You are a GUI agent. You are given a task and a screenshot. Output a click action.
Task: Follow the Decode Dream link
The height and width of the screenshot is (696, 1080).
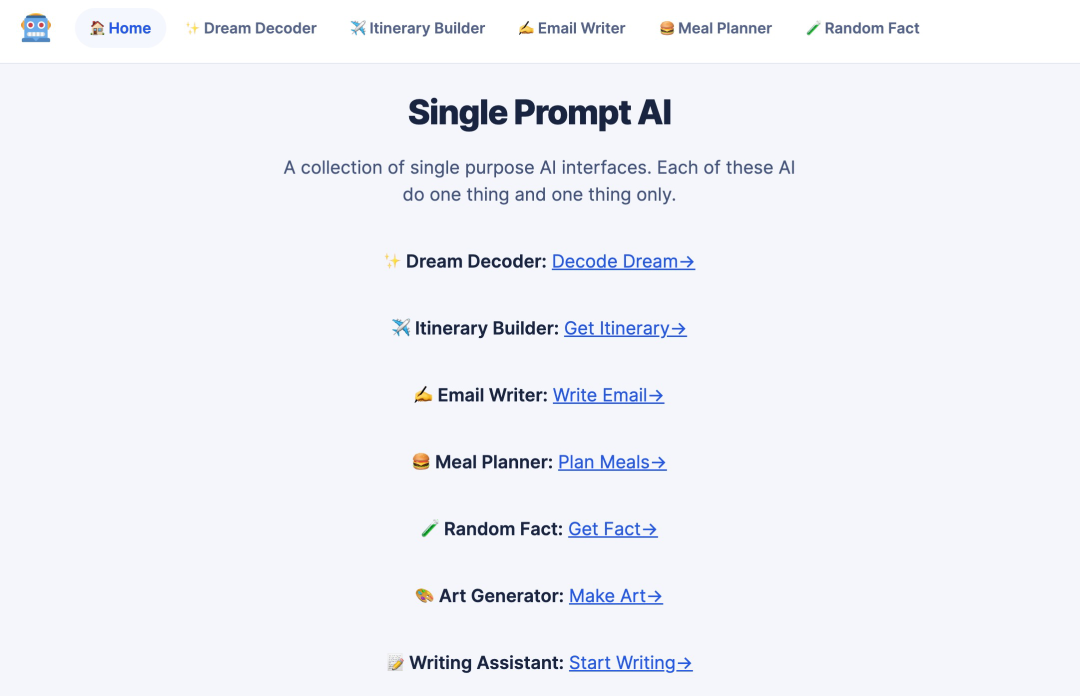pos(623,262)
